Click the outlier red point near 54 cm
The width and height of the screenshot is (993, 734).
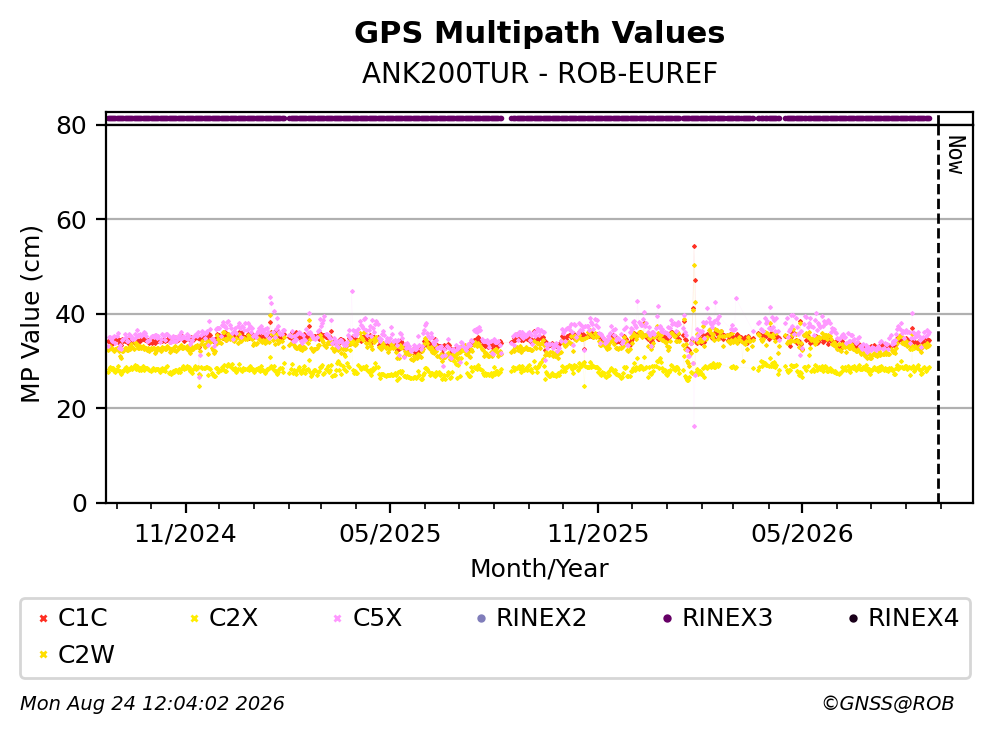(x=694, y=246)
